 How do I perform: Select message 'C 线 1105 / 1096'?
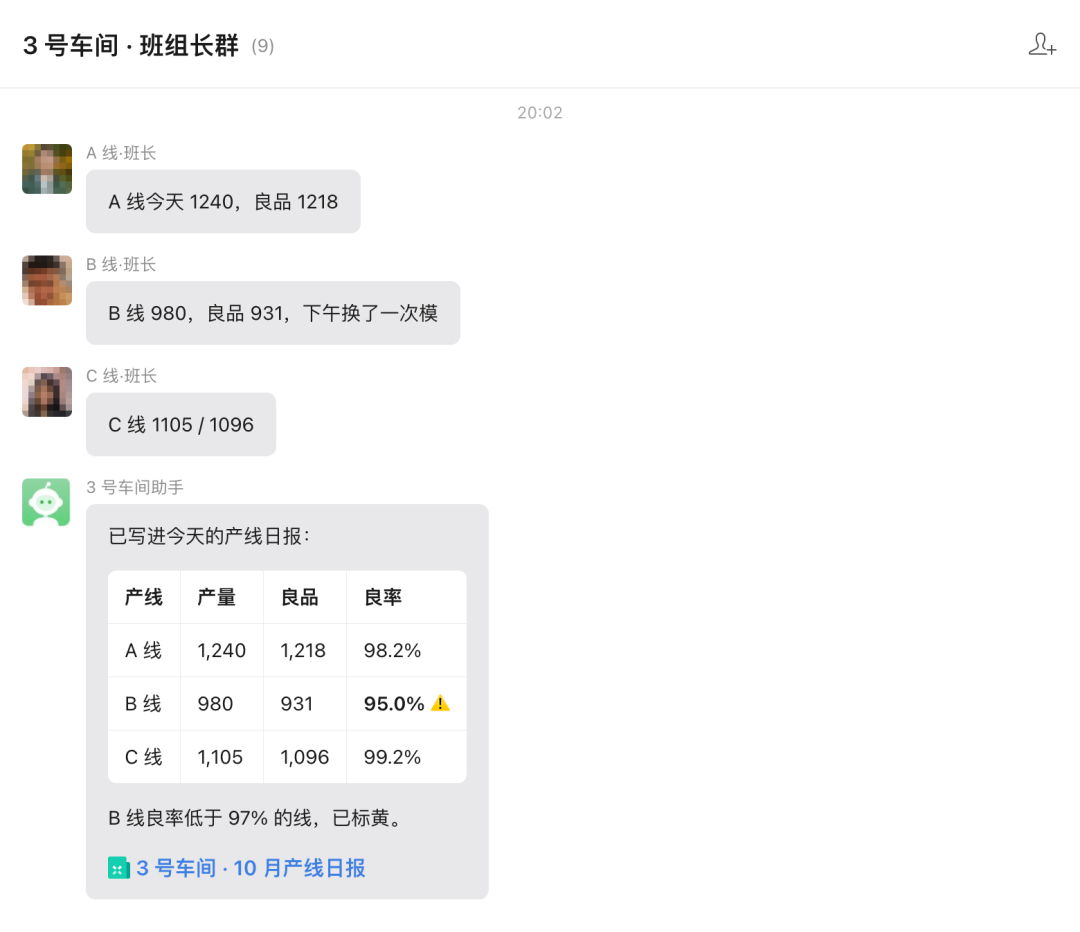[181, 424]
